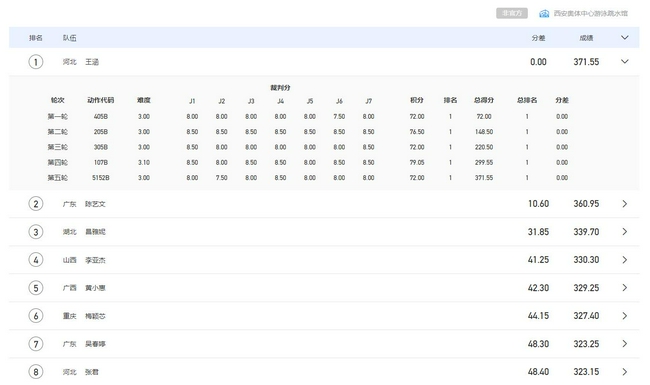Click the 队伍 column header

click(70, 38)
